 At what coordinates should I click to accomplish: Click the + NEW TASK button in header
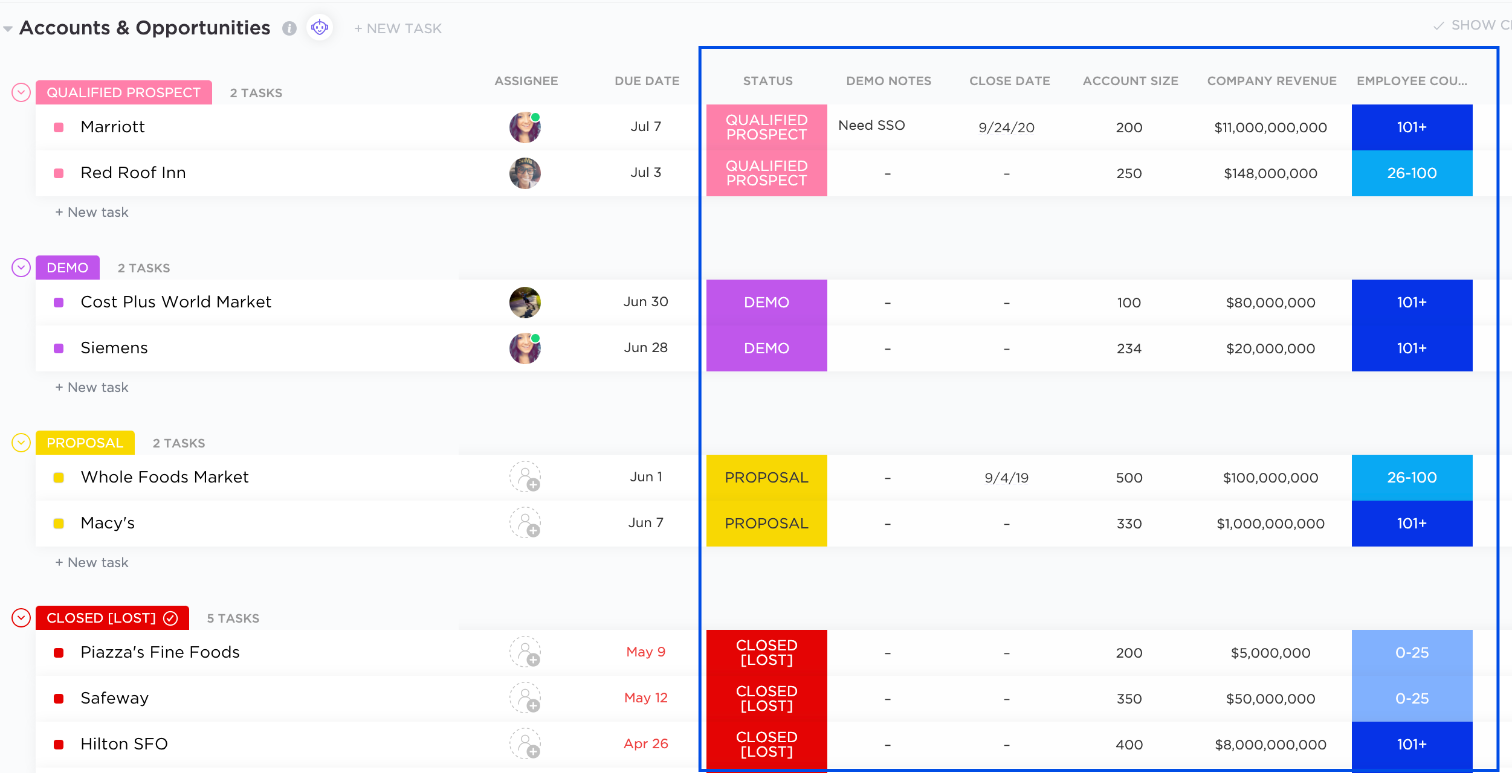click(x=398, y=29)
